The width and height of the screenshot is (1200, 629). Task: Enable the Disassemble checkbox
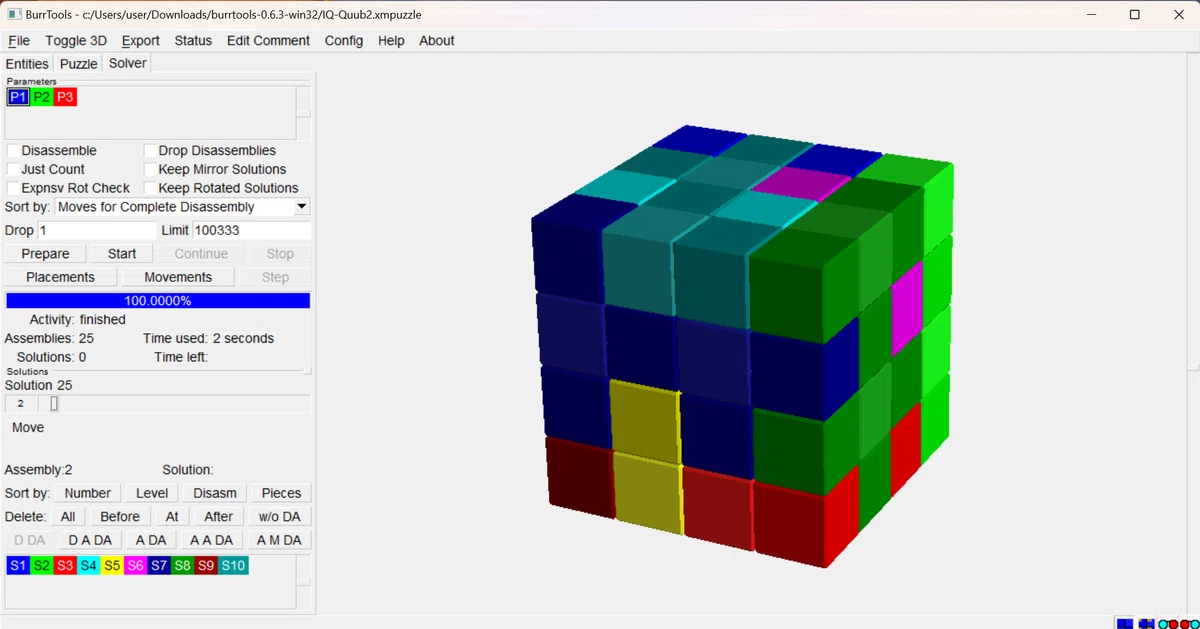click(x=13, y=150)
